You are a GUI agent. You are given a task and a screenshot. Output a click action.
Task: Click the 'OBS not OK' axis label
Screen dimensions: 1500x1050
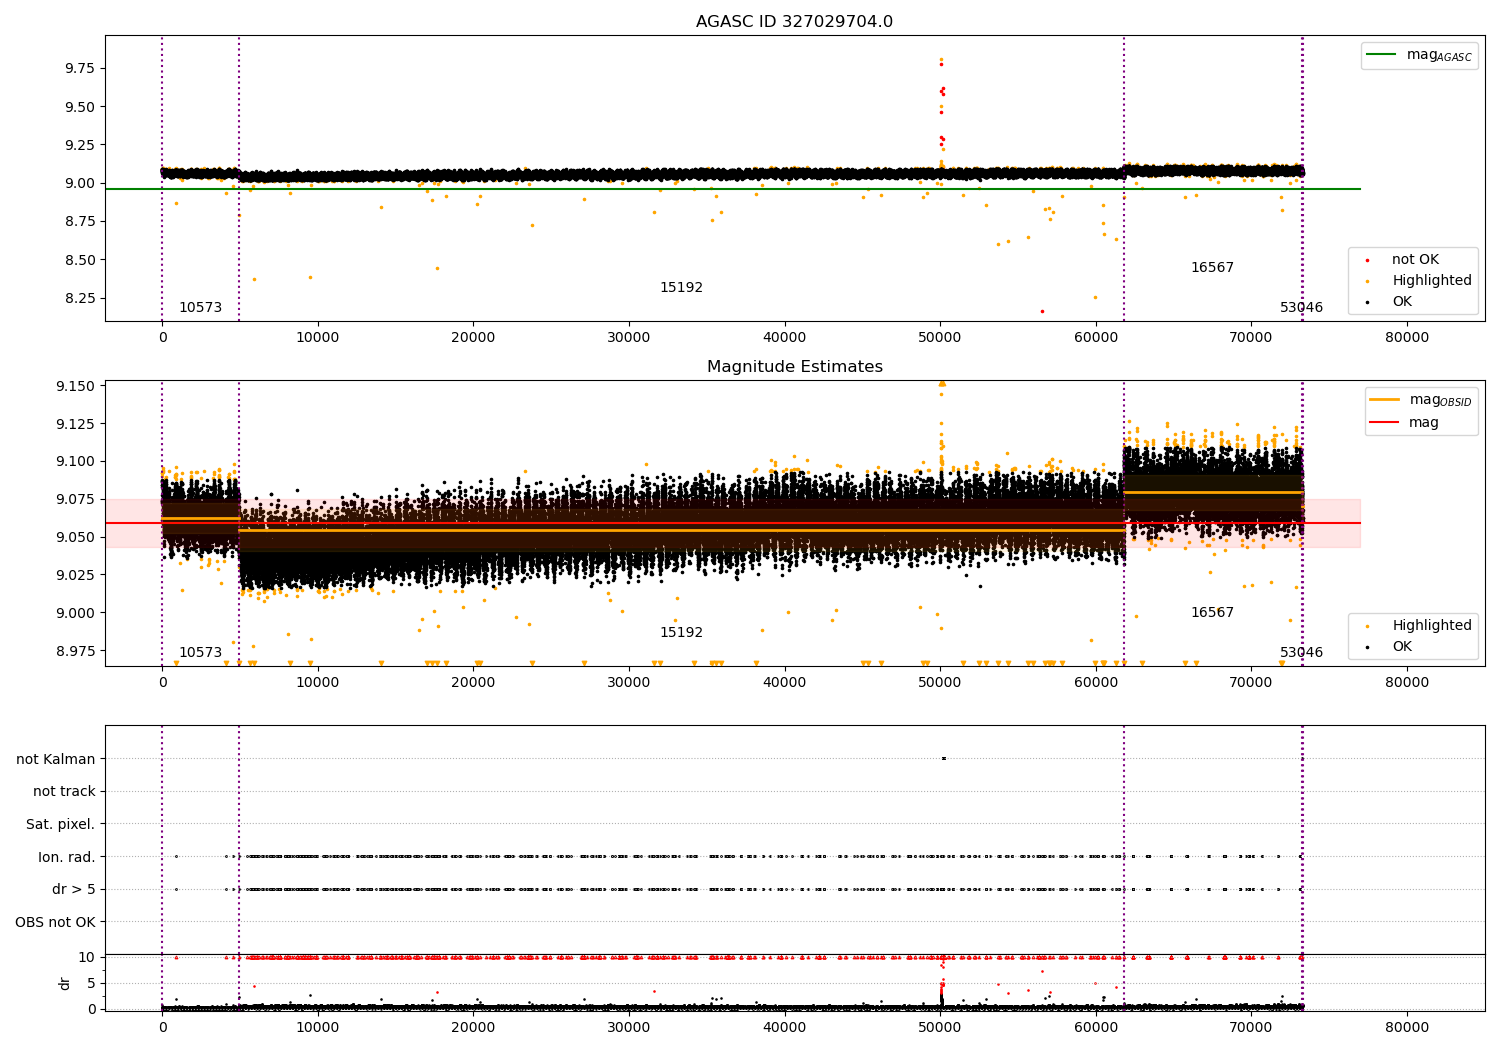point(56,922)
